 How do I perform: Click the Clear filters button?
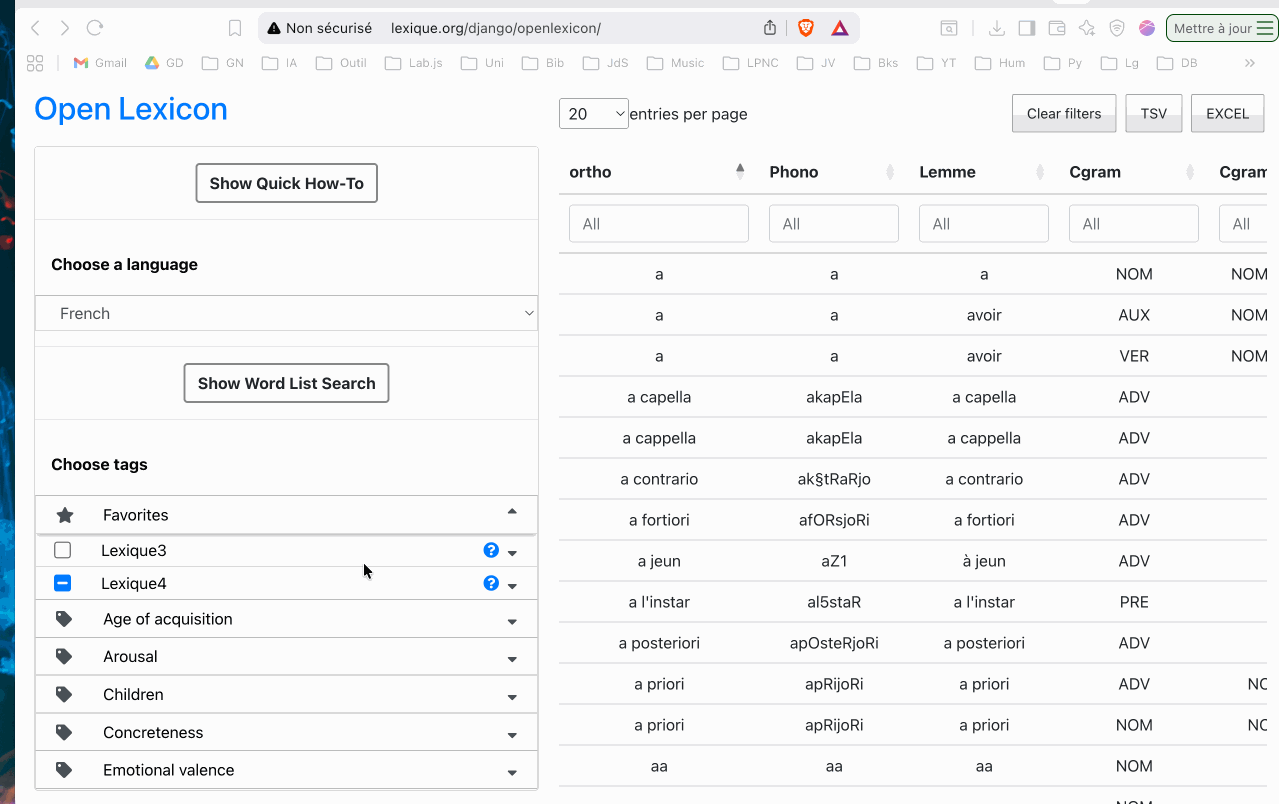[x=1064, y=114]
